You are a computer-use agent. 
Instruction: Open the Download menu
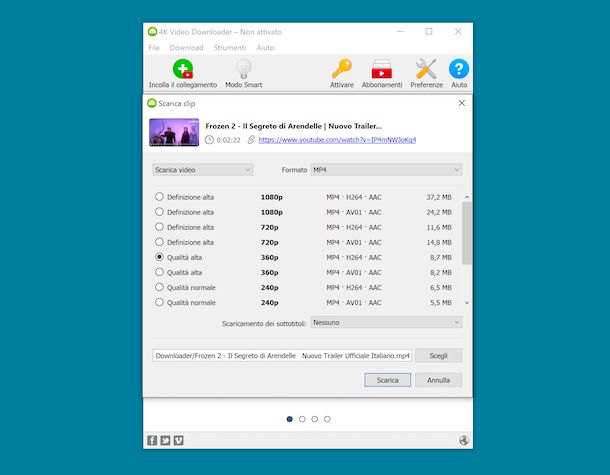tap(186, 47)
